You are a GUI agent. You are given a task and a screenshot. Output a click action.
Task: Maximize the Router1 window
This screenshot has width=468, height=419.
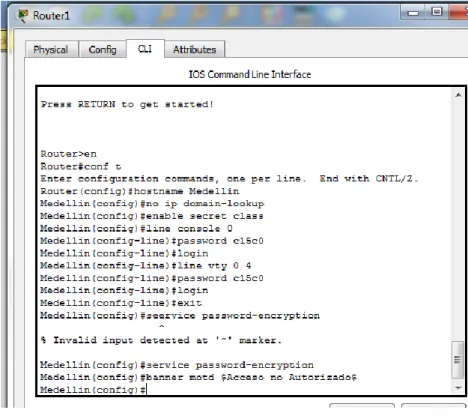click(437, 12)
